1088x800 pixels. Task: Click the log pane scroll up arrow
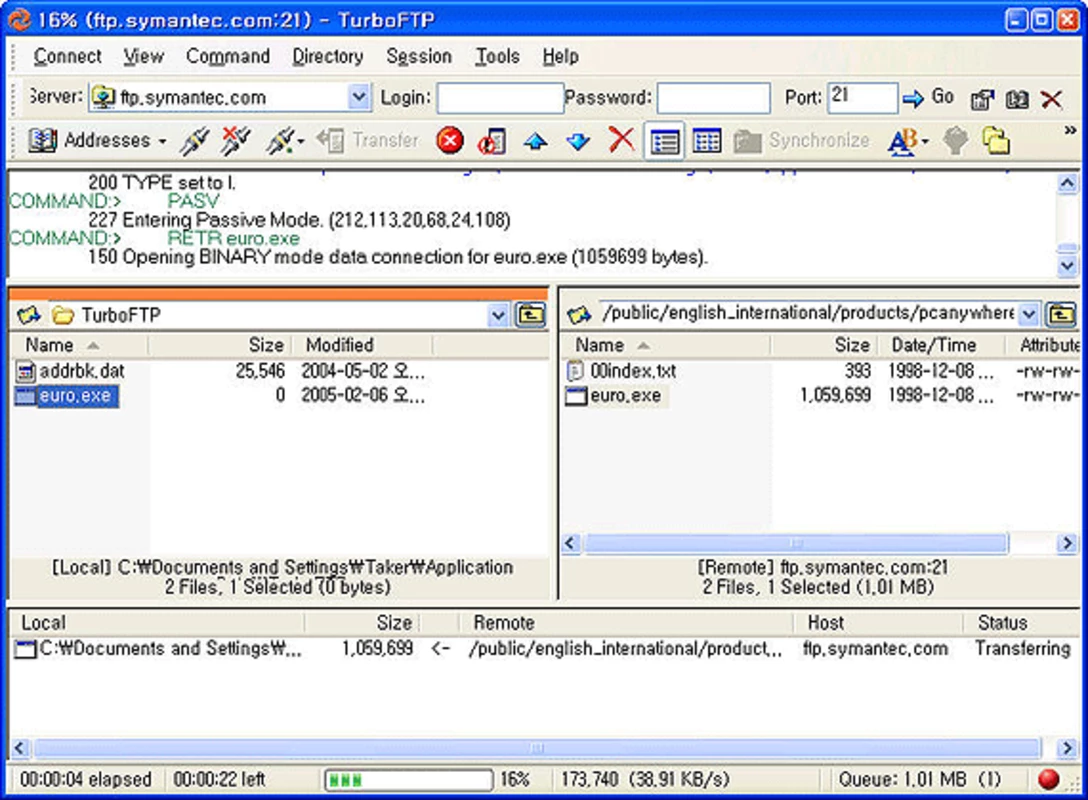pyautogui.click(x=1067, y=183)
